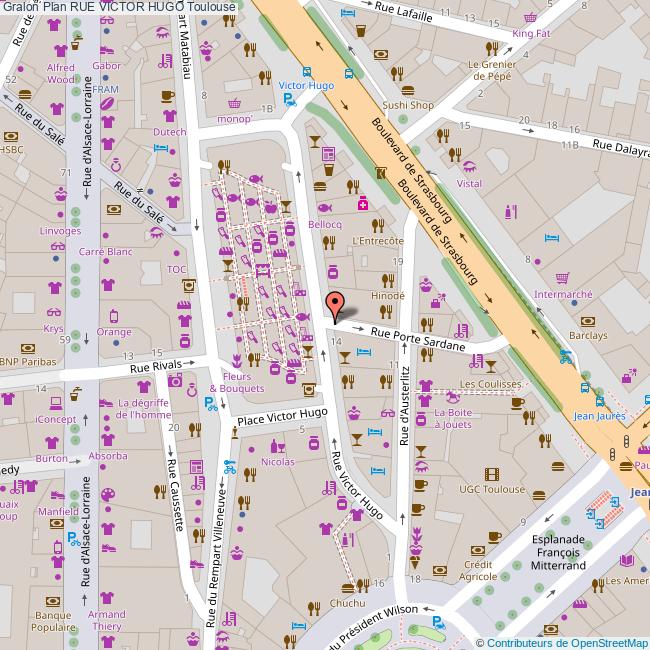Click the Bellocq shop label
This screenshot has width=650, height=650.
click(x=325, y=224)
